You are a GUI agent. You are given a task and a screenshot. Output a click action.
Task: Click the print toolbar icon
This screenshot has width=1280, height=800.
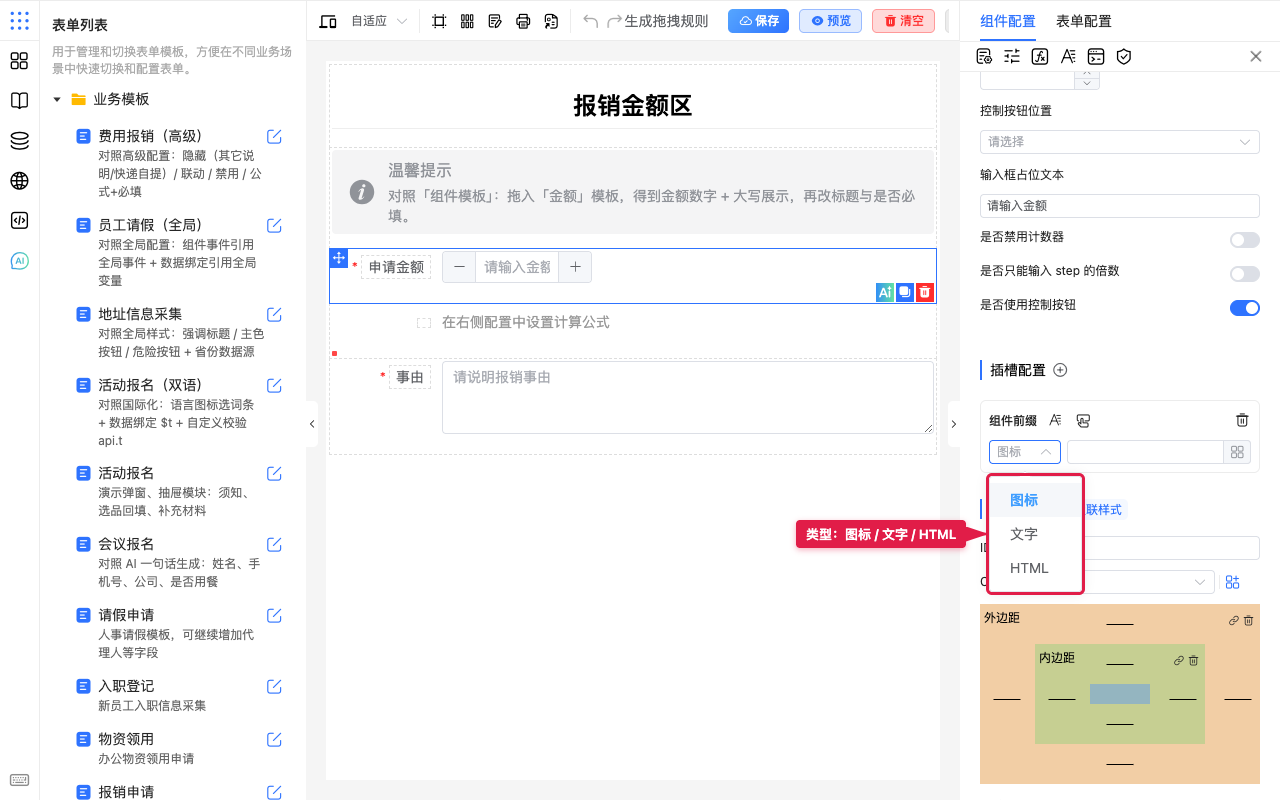click(x=523, y=21)
